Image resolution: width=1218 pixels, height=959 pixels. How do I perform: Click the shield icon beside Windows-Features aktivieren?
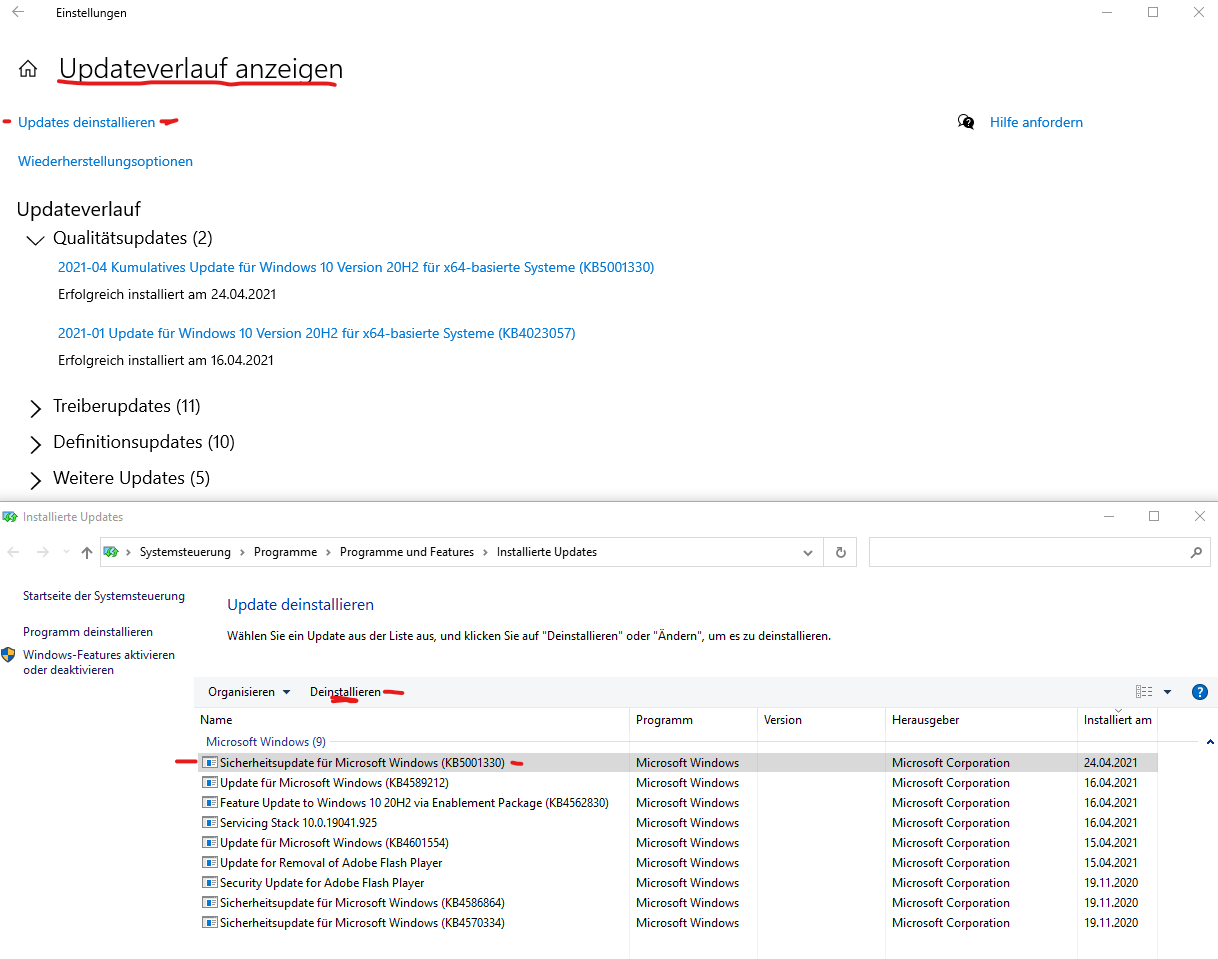coord(8,655)
